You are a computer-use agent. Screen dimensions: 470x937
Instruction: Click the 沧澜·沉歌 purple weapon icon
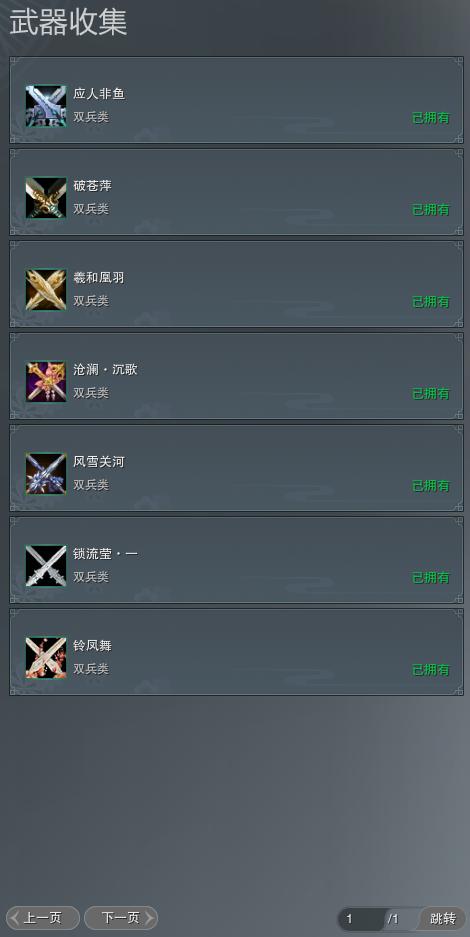46,382
